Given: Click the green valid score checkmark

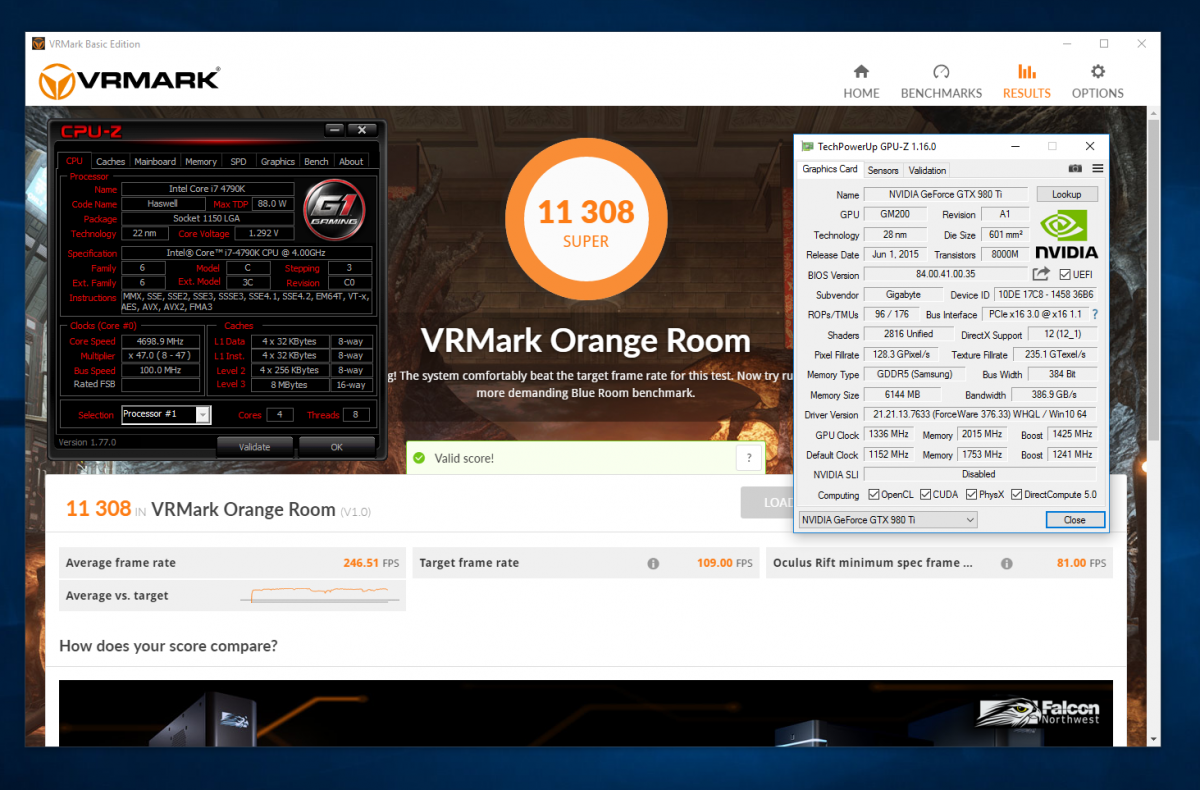Looking at the screenshot, I should pyautogui.click(x=420, y=458).
